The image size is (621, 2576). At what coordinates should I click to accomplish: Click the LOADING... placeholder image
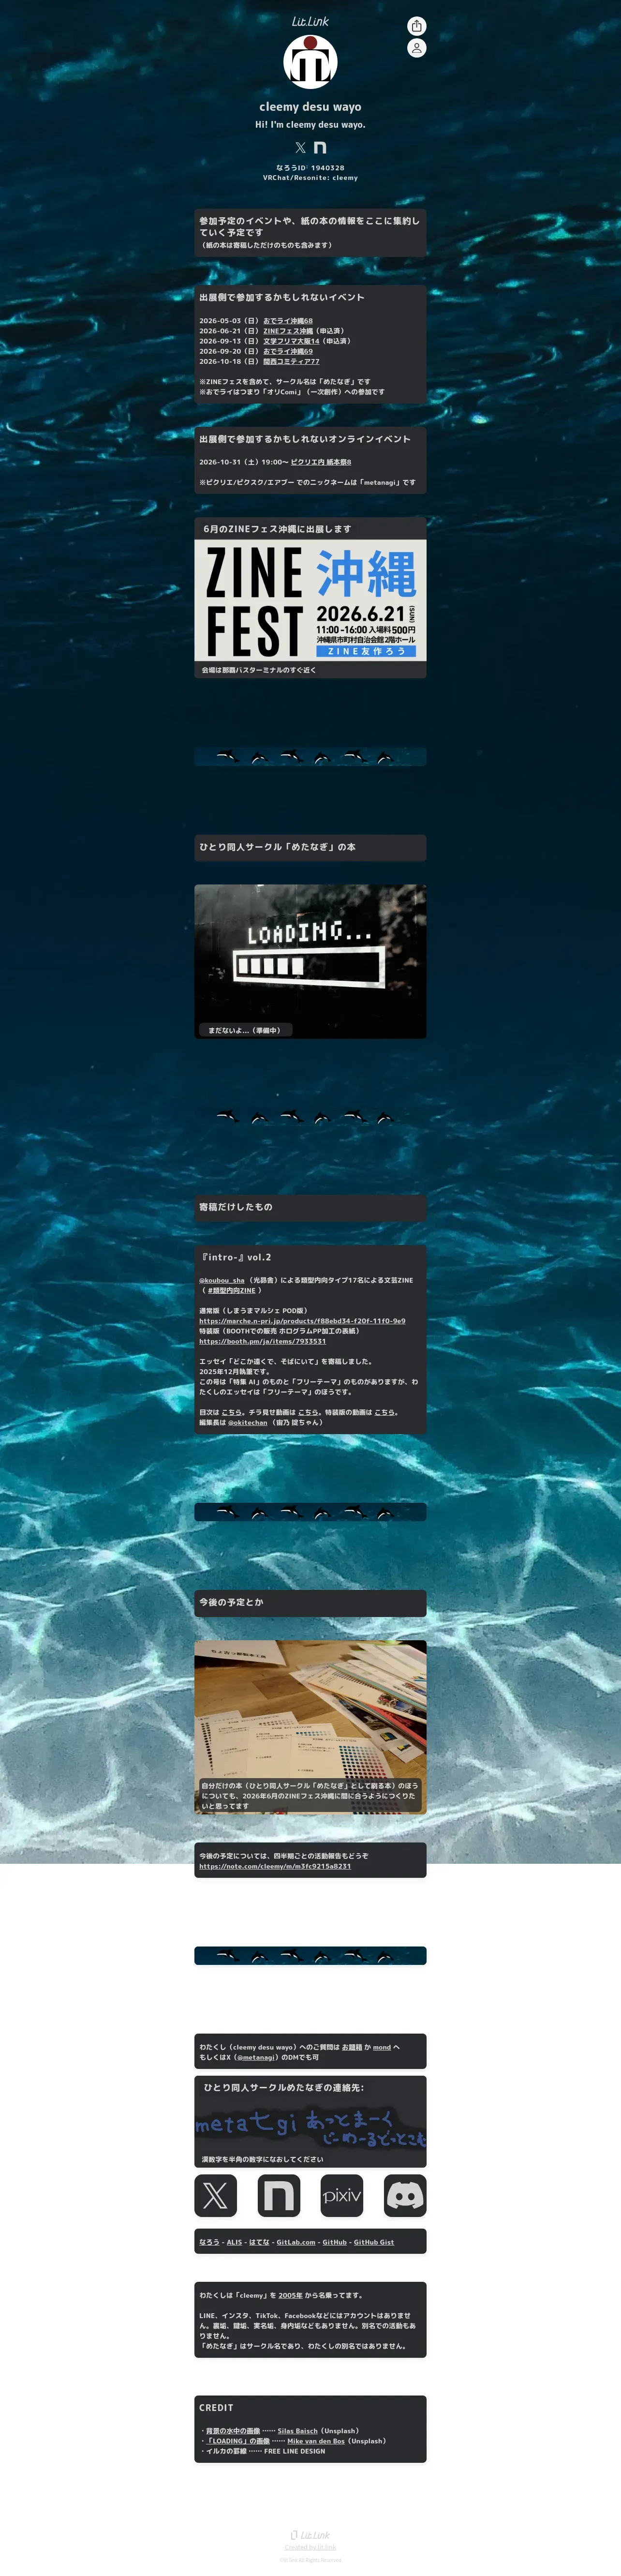(x=310, y=961)
